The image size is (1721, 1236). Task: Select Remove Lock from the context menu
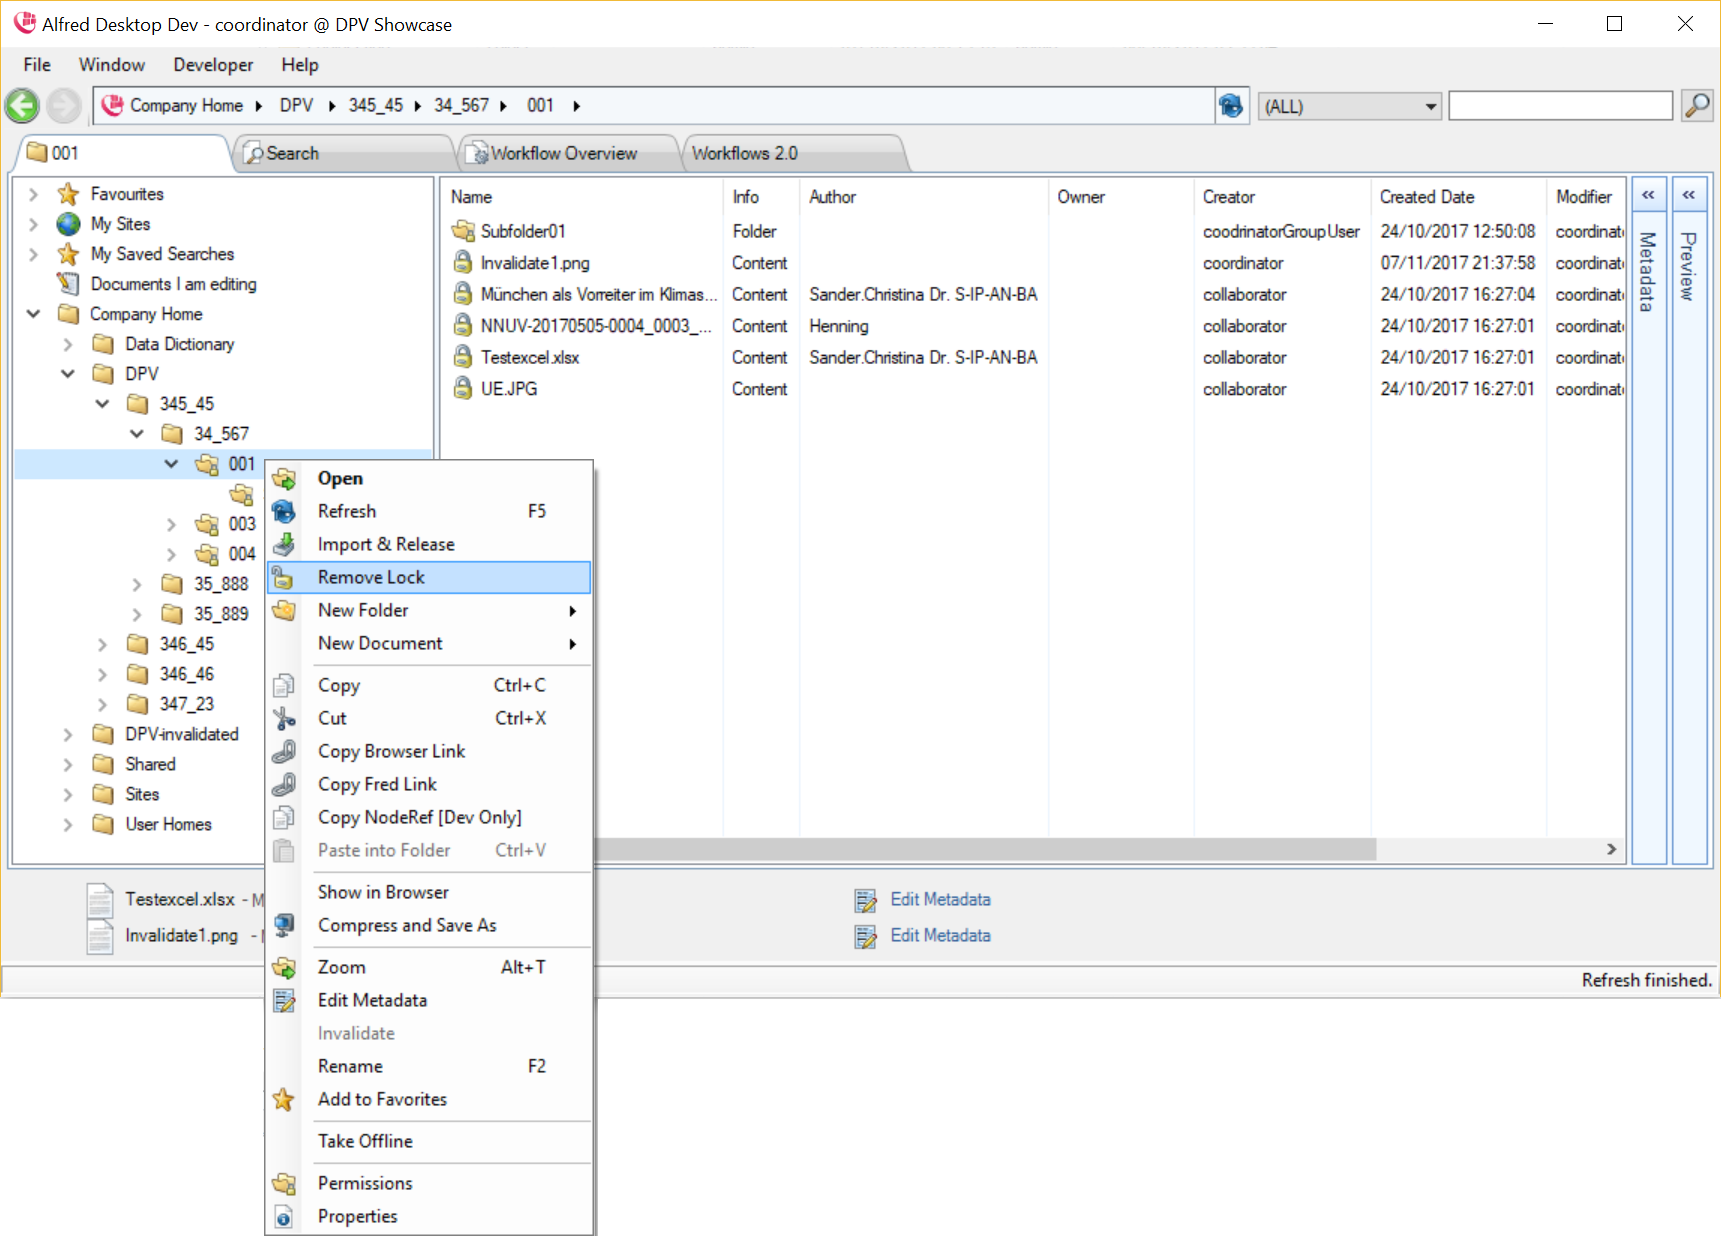tap(371, 577)
